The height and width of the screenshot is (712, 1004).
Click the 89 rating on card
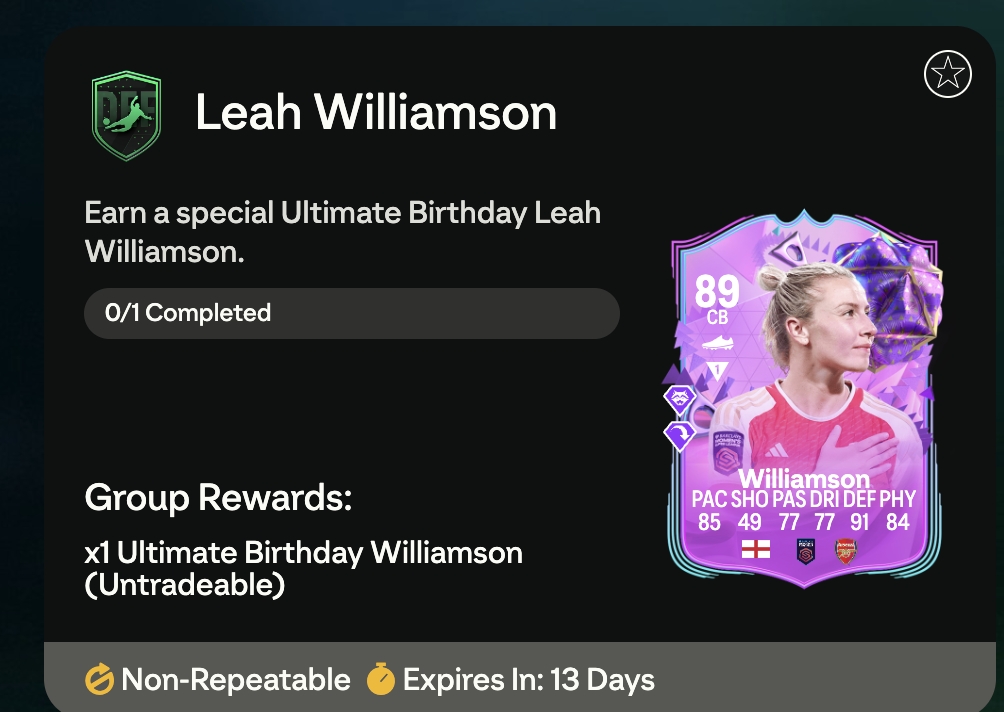point(717,291)
